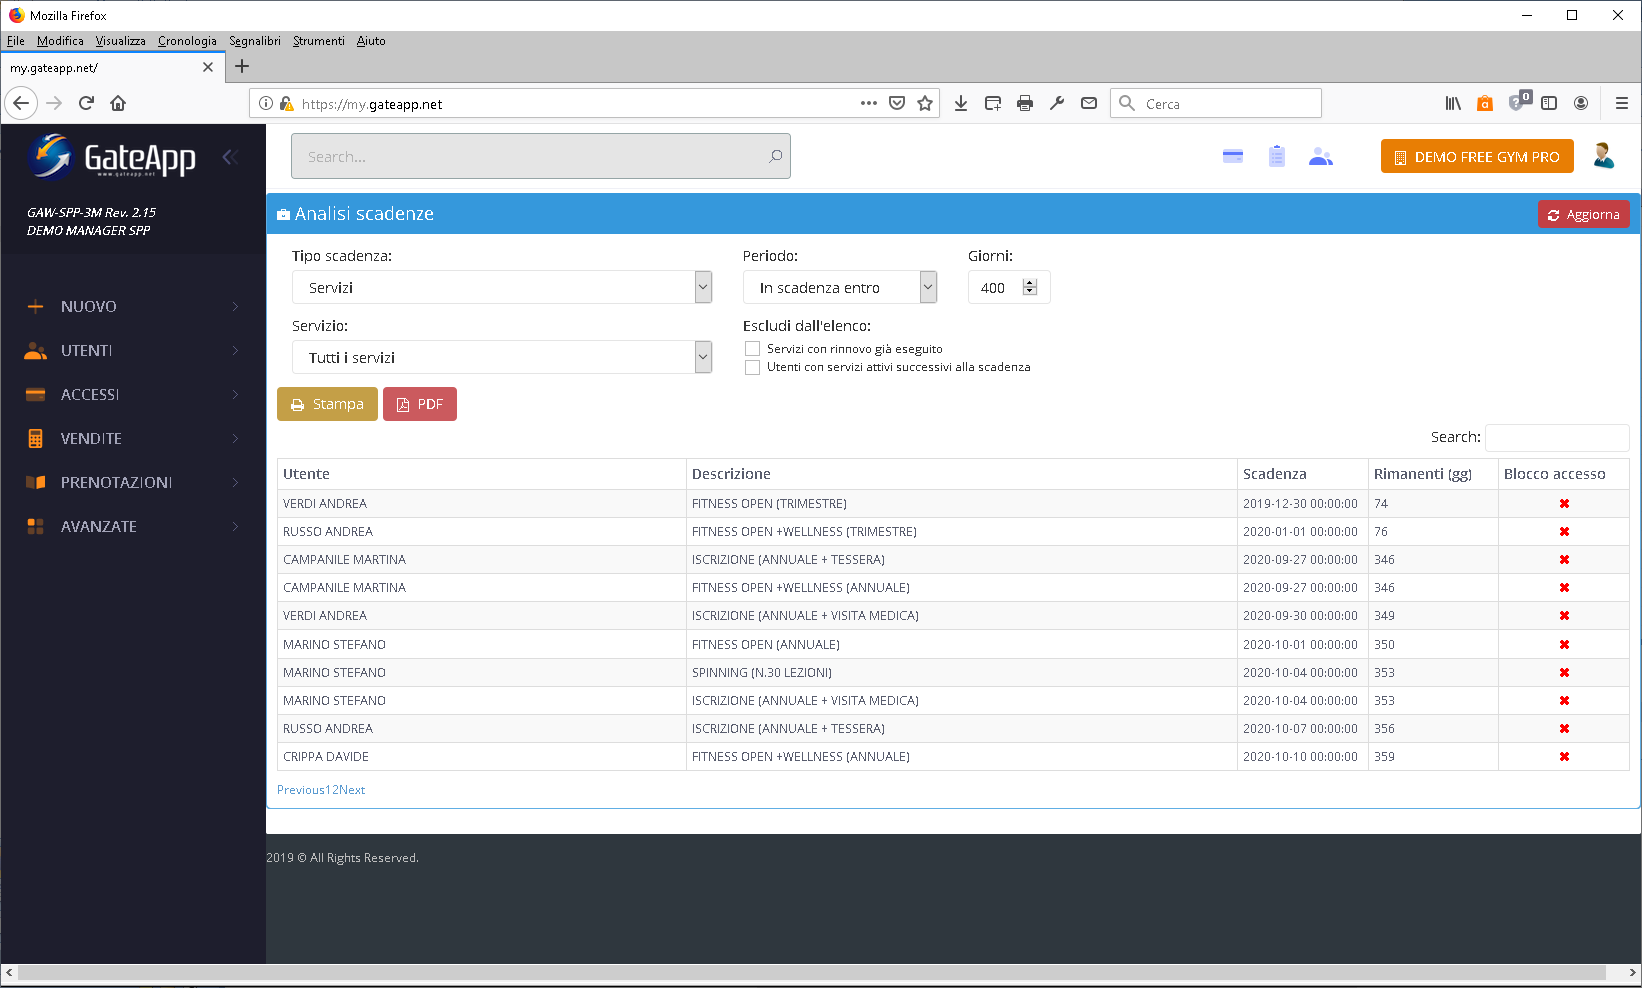The width and height of the screenshot is (1642, 988).
Task: Increase the Giorni value with stepper
Action: point(1030,283)
